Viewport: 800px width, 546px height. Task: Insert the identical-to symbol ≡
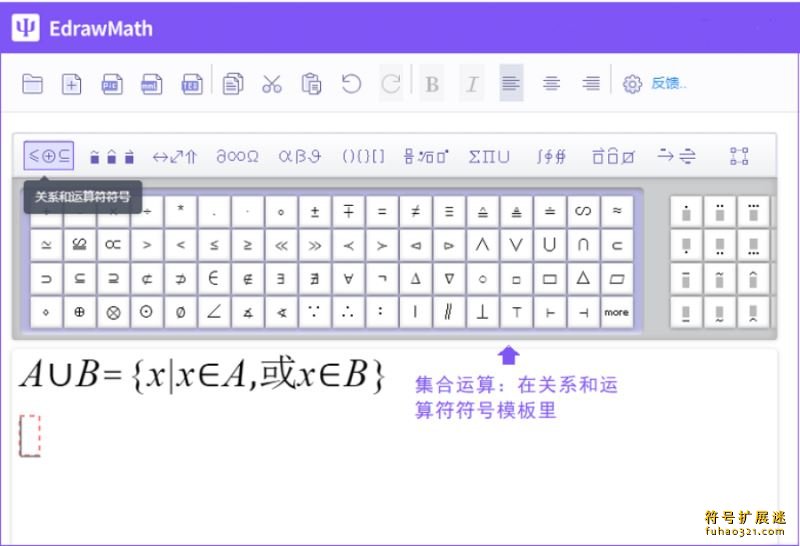tap(449, 212)
